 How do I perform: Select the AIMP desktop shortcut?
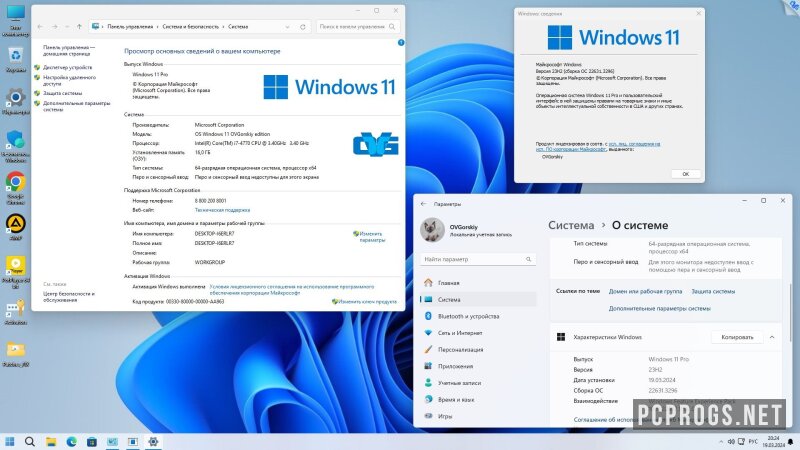[x=15, y=227]
